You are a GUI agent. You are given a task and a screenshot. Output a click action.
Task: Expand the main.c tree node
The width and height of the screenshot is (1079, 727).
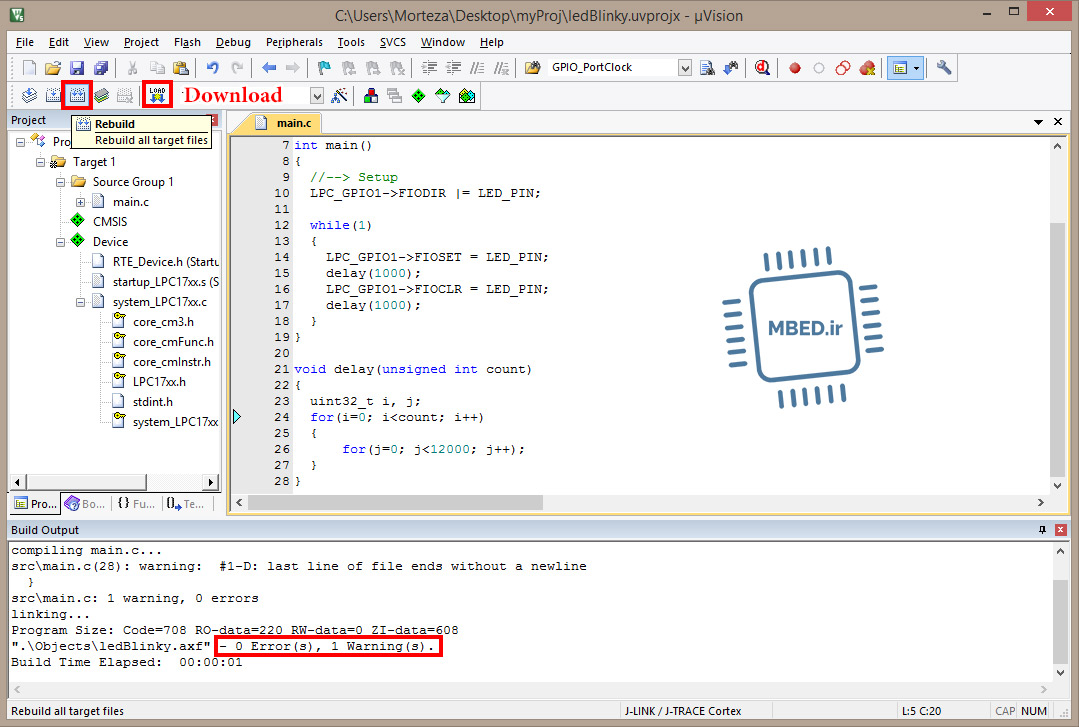81,202
